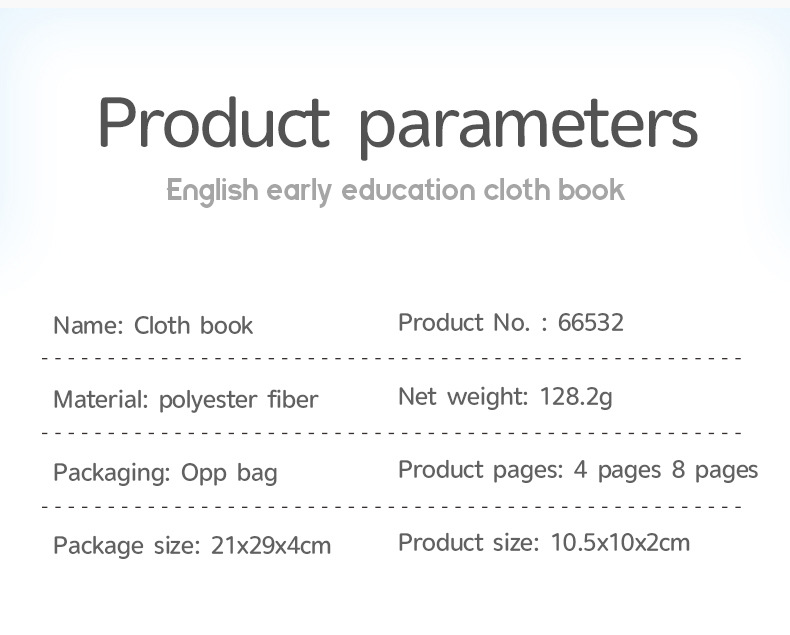Click the "English early education cloth book" subtitle
The height and width of the screenshot is (635, 790).
point(395,190)
